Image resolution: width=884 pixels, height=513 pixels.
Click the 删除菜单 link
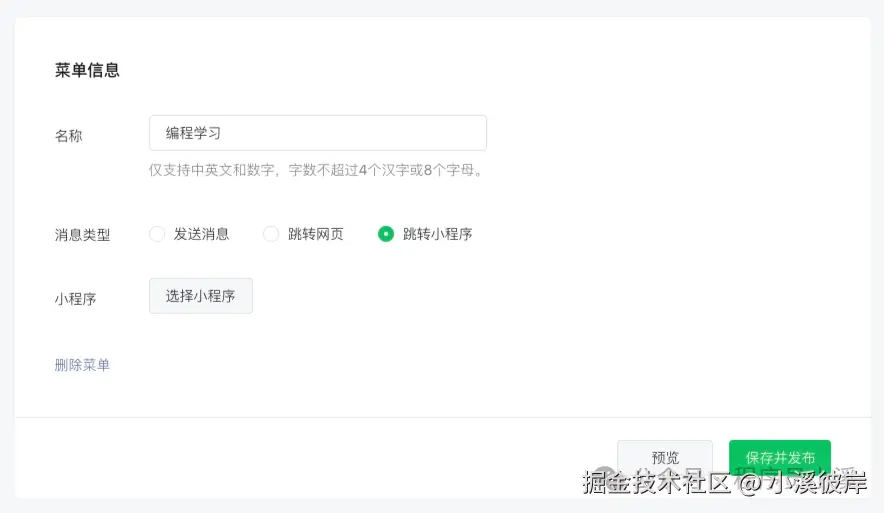(x=82, y=365)
